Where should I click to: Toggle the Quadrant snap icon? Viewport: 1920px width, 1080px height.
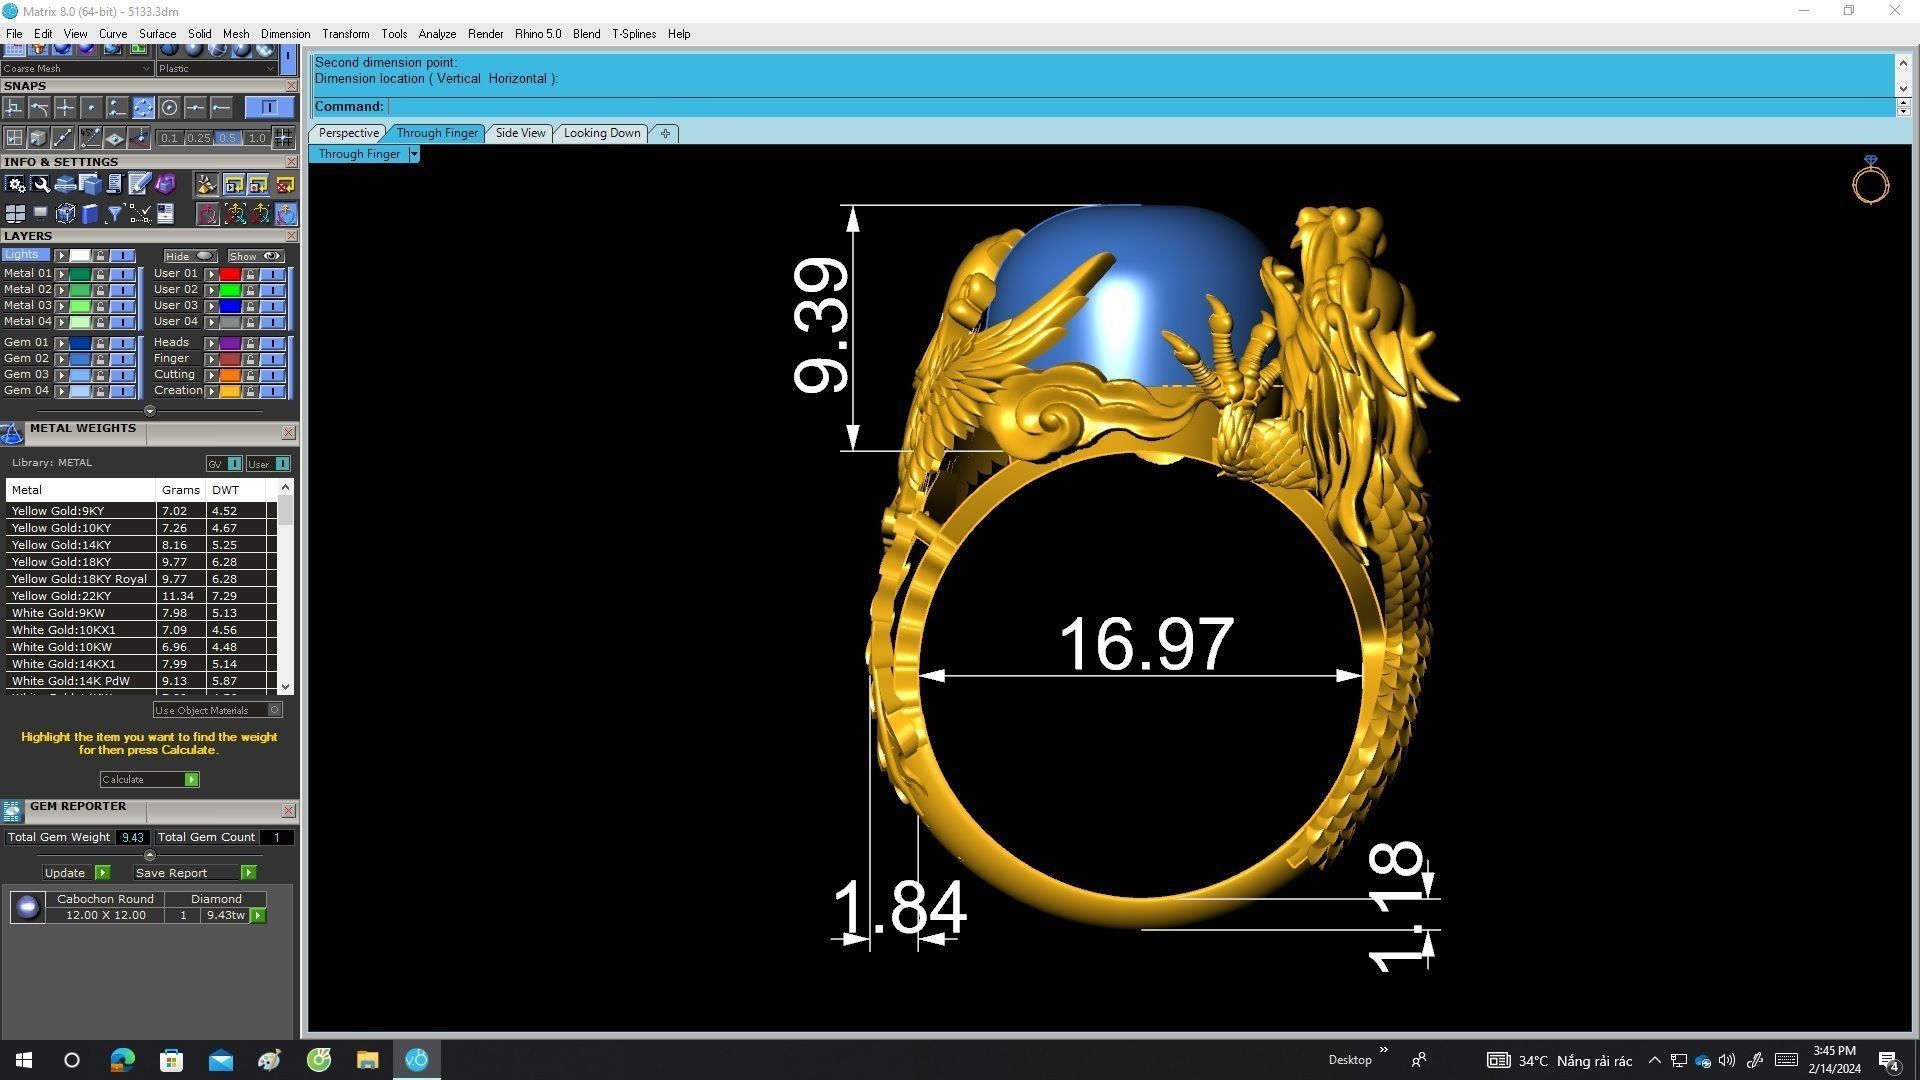click(x=143, y=107)
